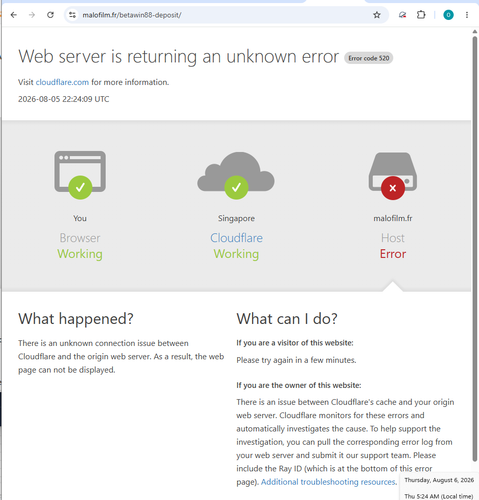Viewport: 479px width, 500px height.
Task: Click the host server error icon
Action: coord(393,176)
